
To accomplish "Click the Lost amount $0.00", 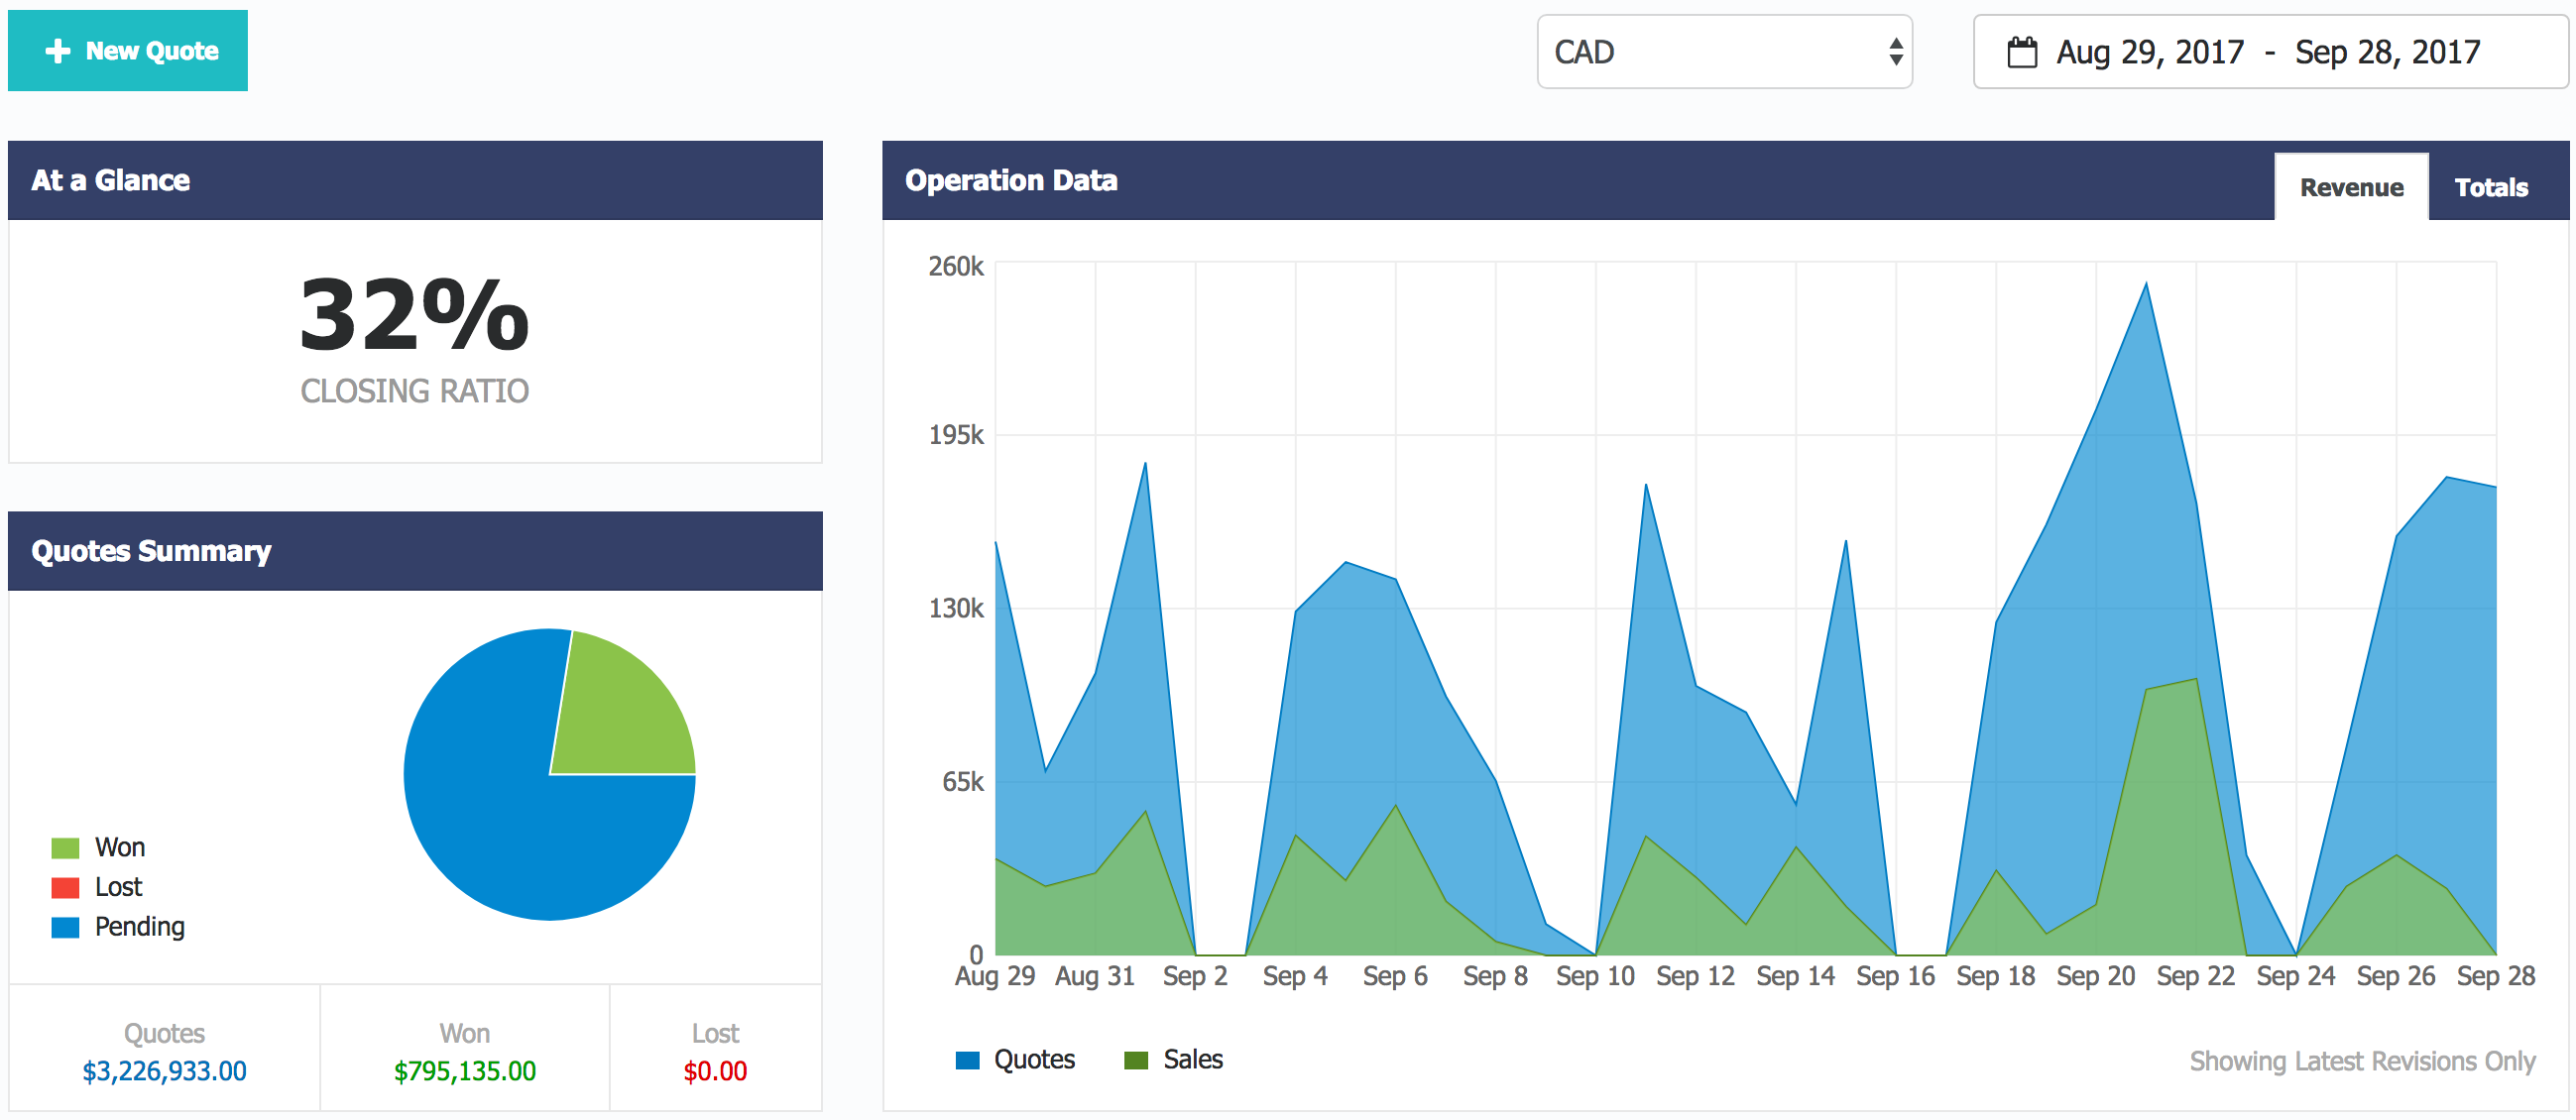I will [714, 1071].
